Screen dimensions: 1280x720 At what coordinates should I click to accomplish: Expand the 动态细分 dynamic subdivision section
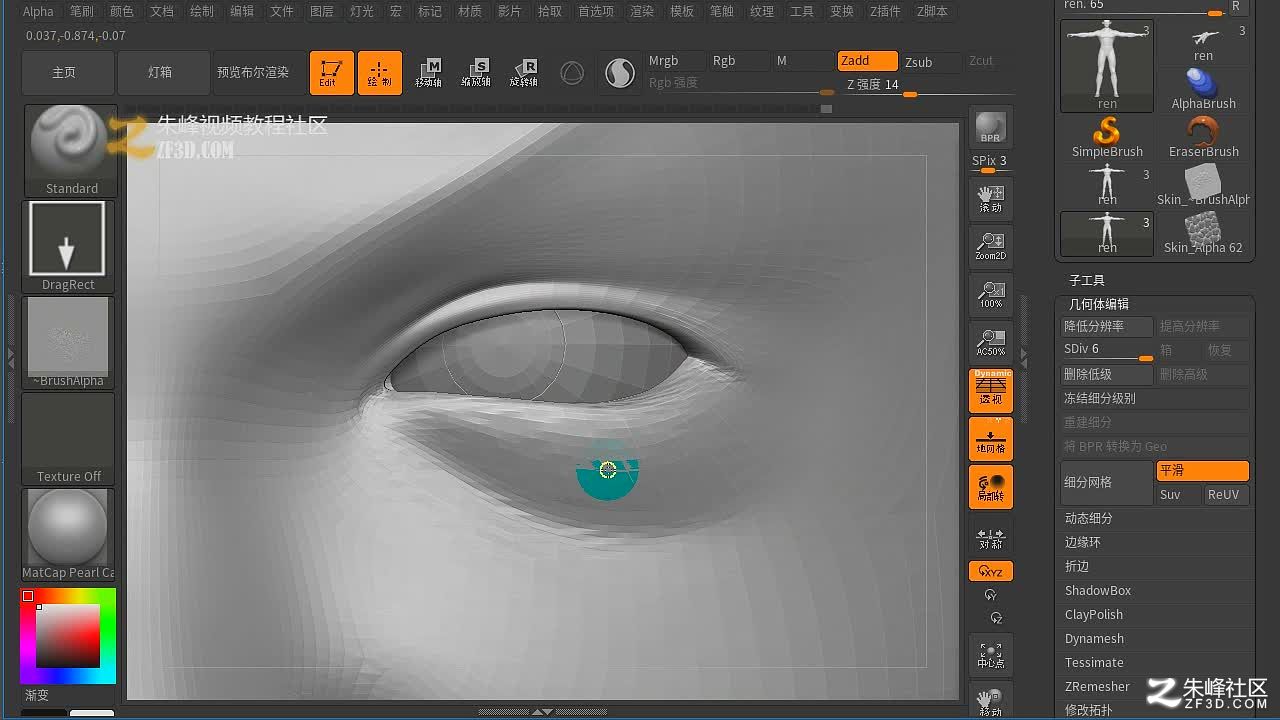1088,518
